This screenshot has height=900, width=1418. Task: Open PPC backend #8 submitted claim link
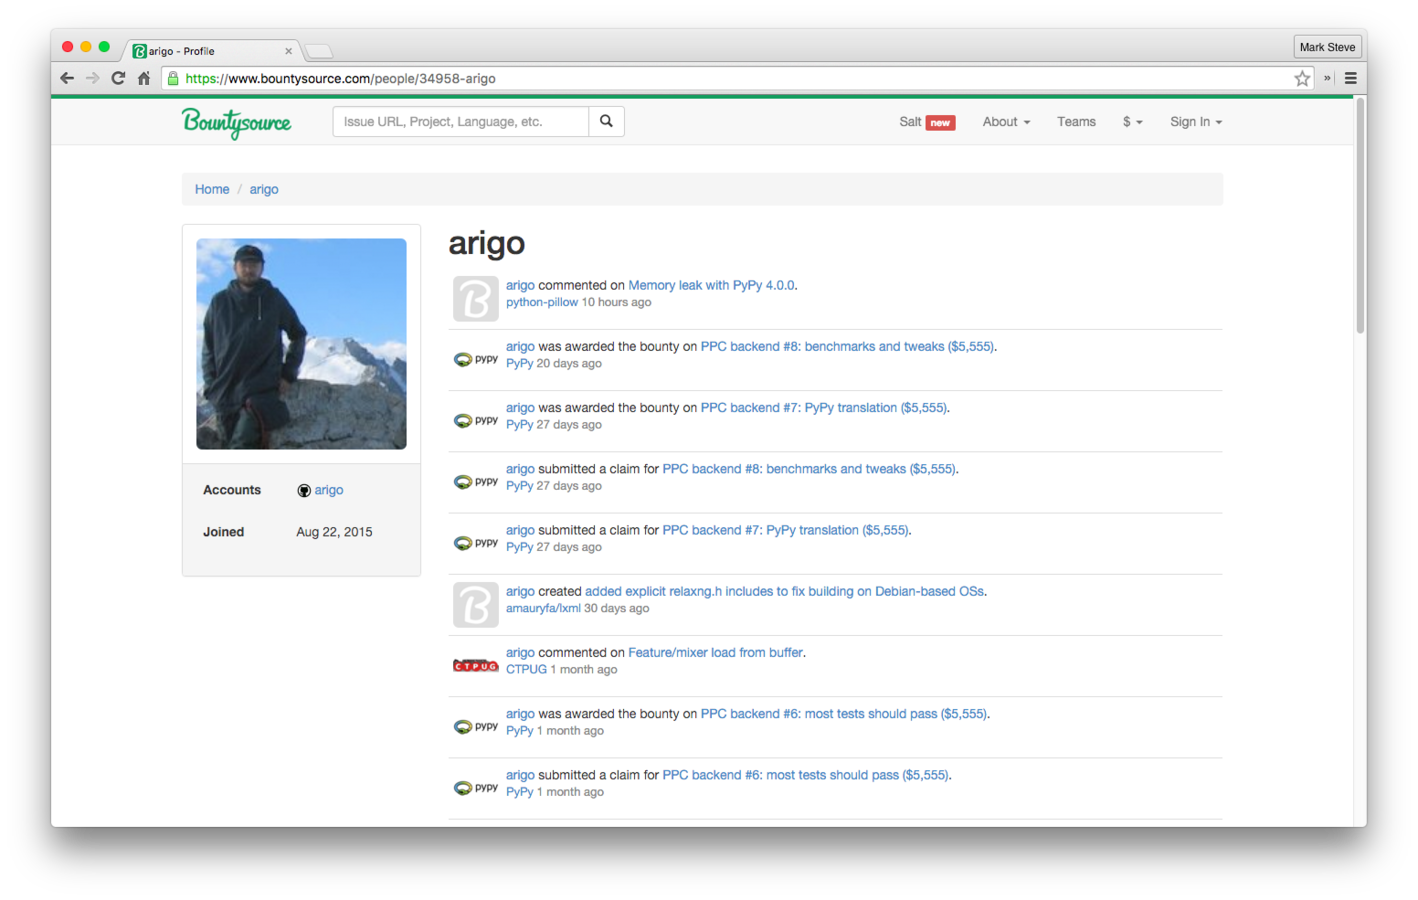click(809, 469)
